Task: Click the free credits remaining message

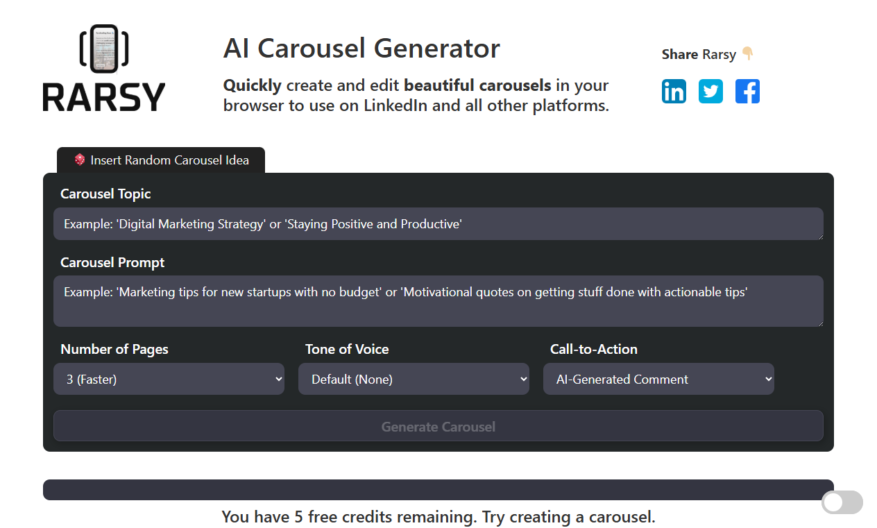Action: 438,516
